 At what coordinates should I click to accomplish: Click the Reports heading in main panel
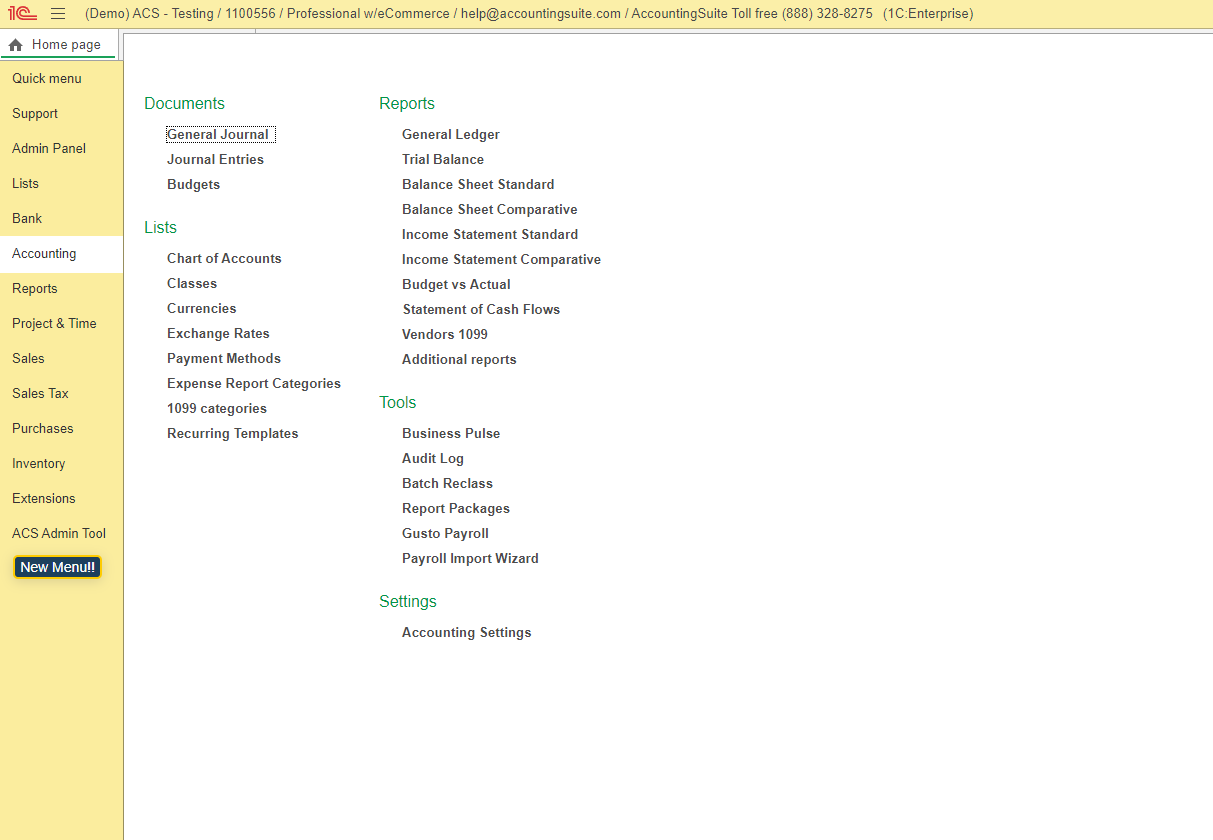click(x=407, y=104)
